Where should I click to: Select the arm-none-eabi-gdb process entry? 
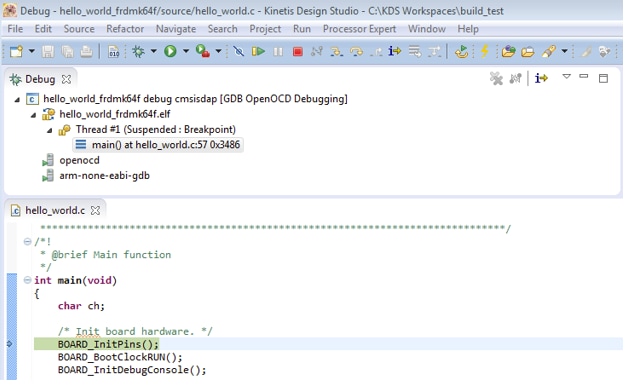pos(104,176)
